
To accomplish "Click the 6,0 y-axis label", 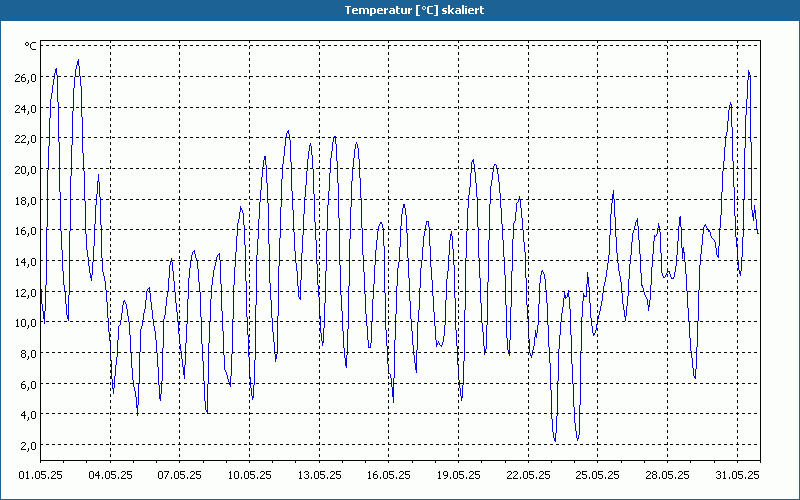I will [28, 384].
